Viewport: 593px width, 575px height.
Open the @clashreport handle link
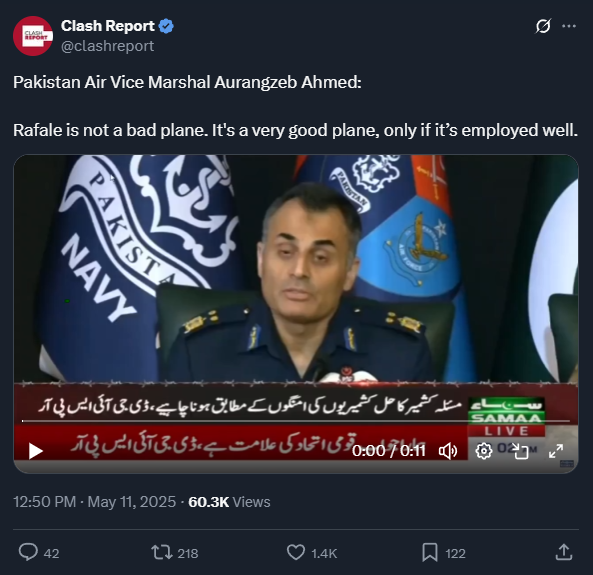[x=107, y=46]
